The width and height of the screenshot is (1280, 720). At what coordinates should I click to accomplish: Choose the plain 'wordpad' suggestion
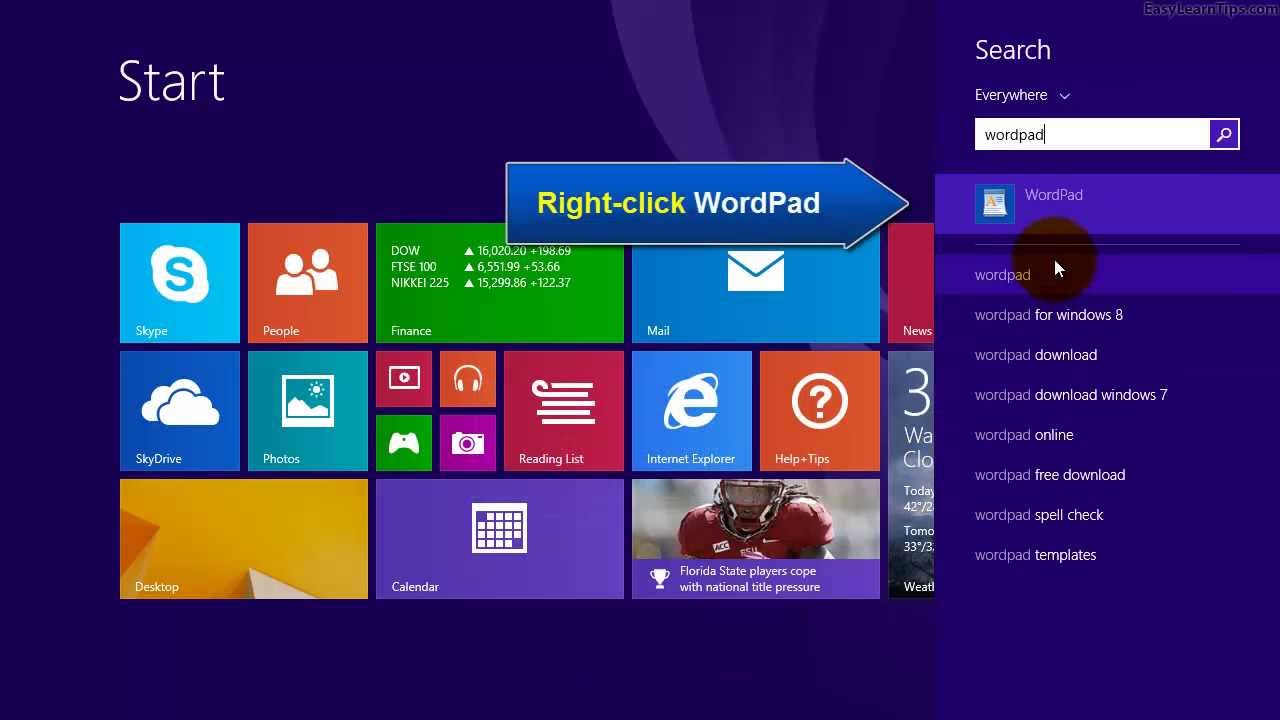tap(1107, 275)
